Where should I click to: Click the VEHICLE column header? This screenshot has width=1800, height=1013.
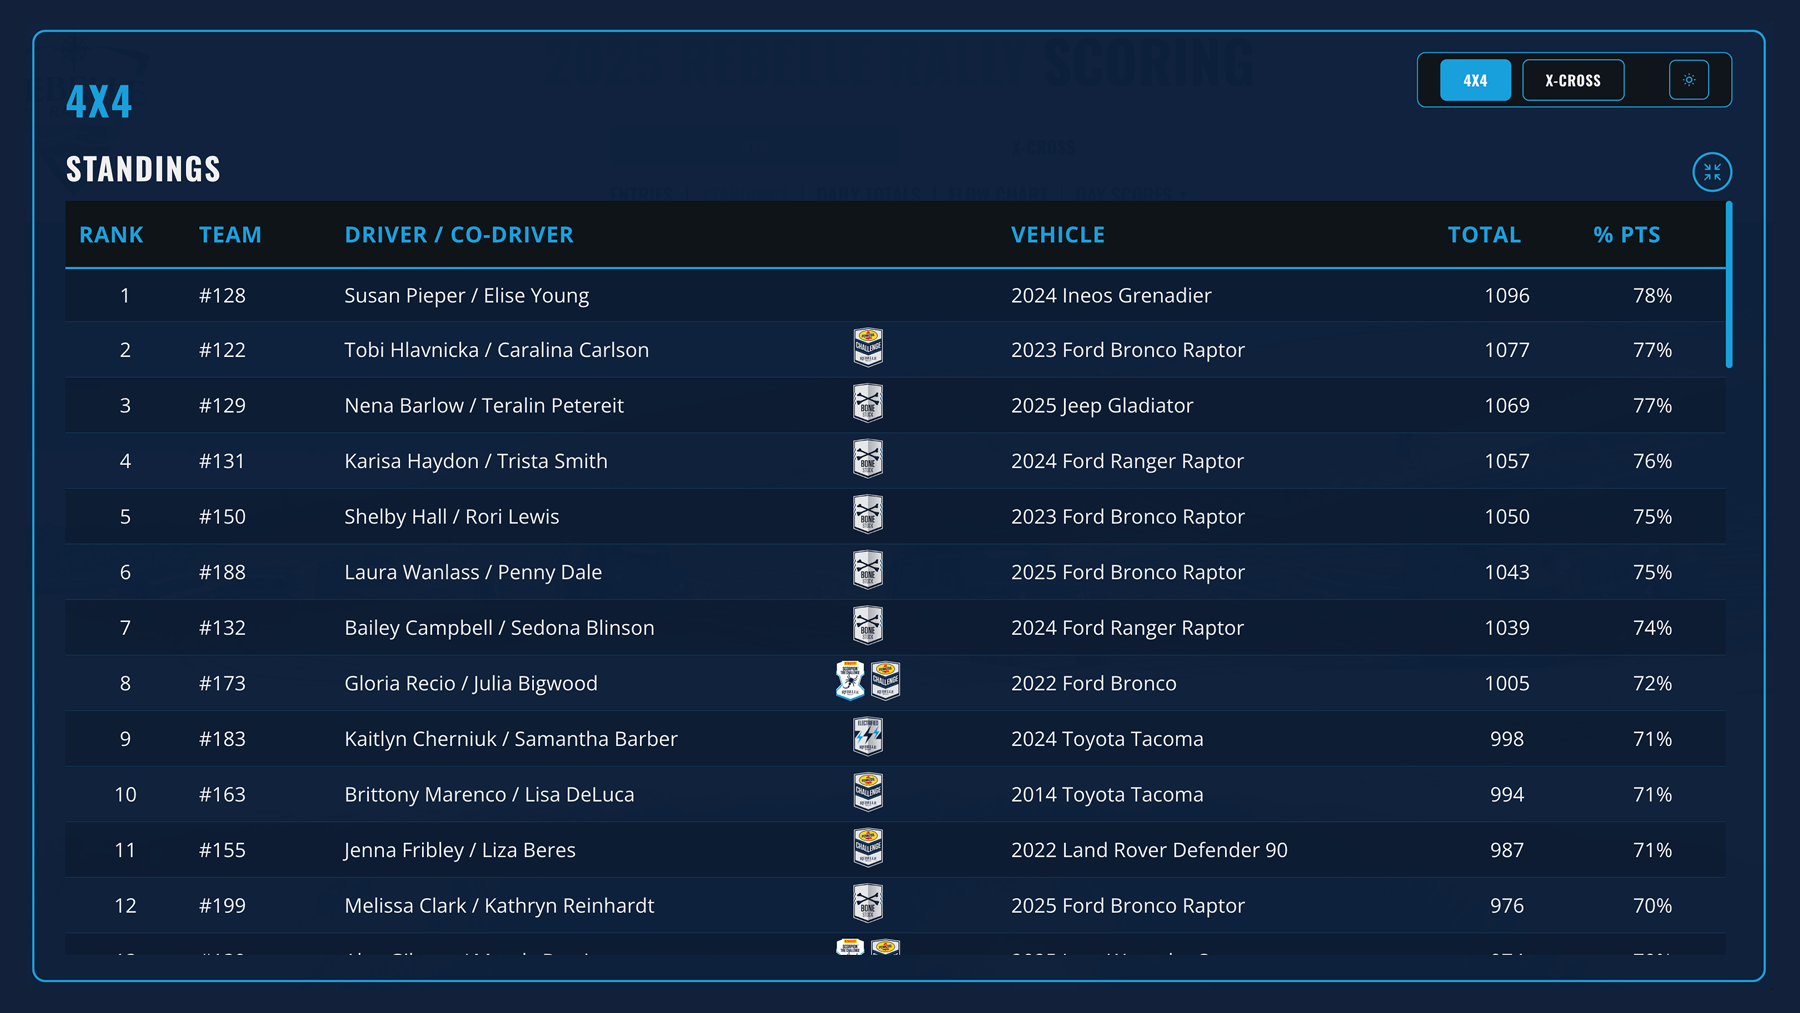pos(1057,235)
